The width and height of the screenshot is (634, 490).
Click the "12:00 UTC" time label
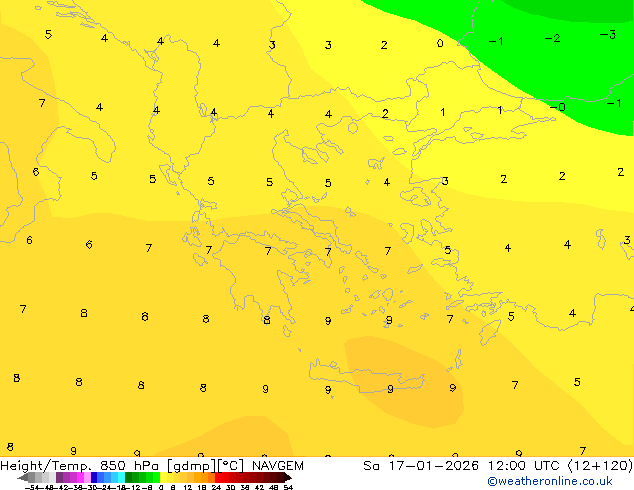point(524,466)
